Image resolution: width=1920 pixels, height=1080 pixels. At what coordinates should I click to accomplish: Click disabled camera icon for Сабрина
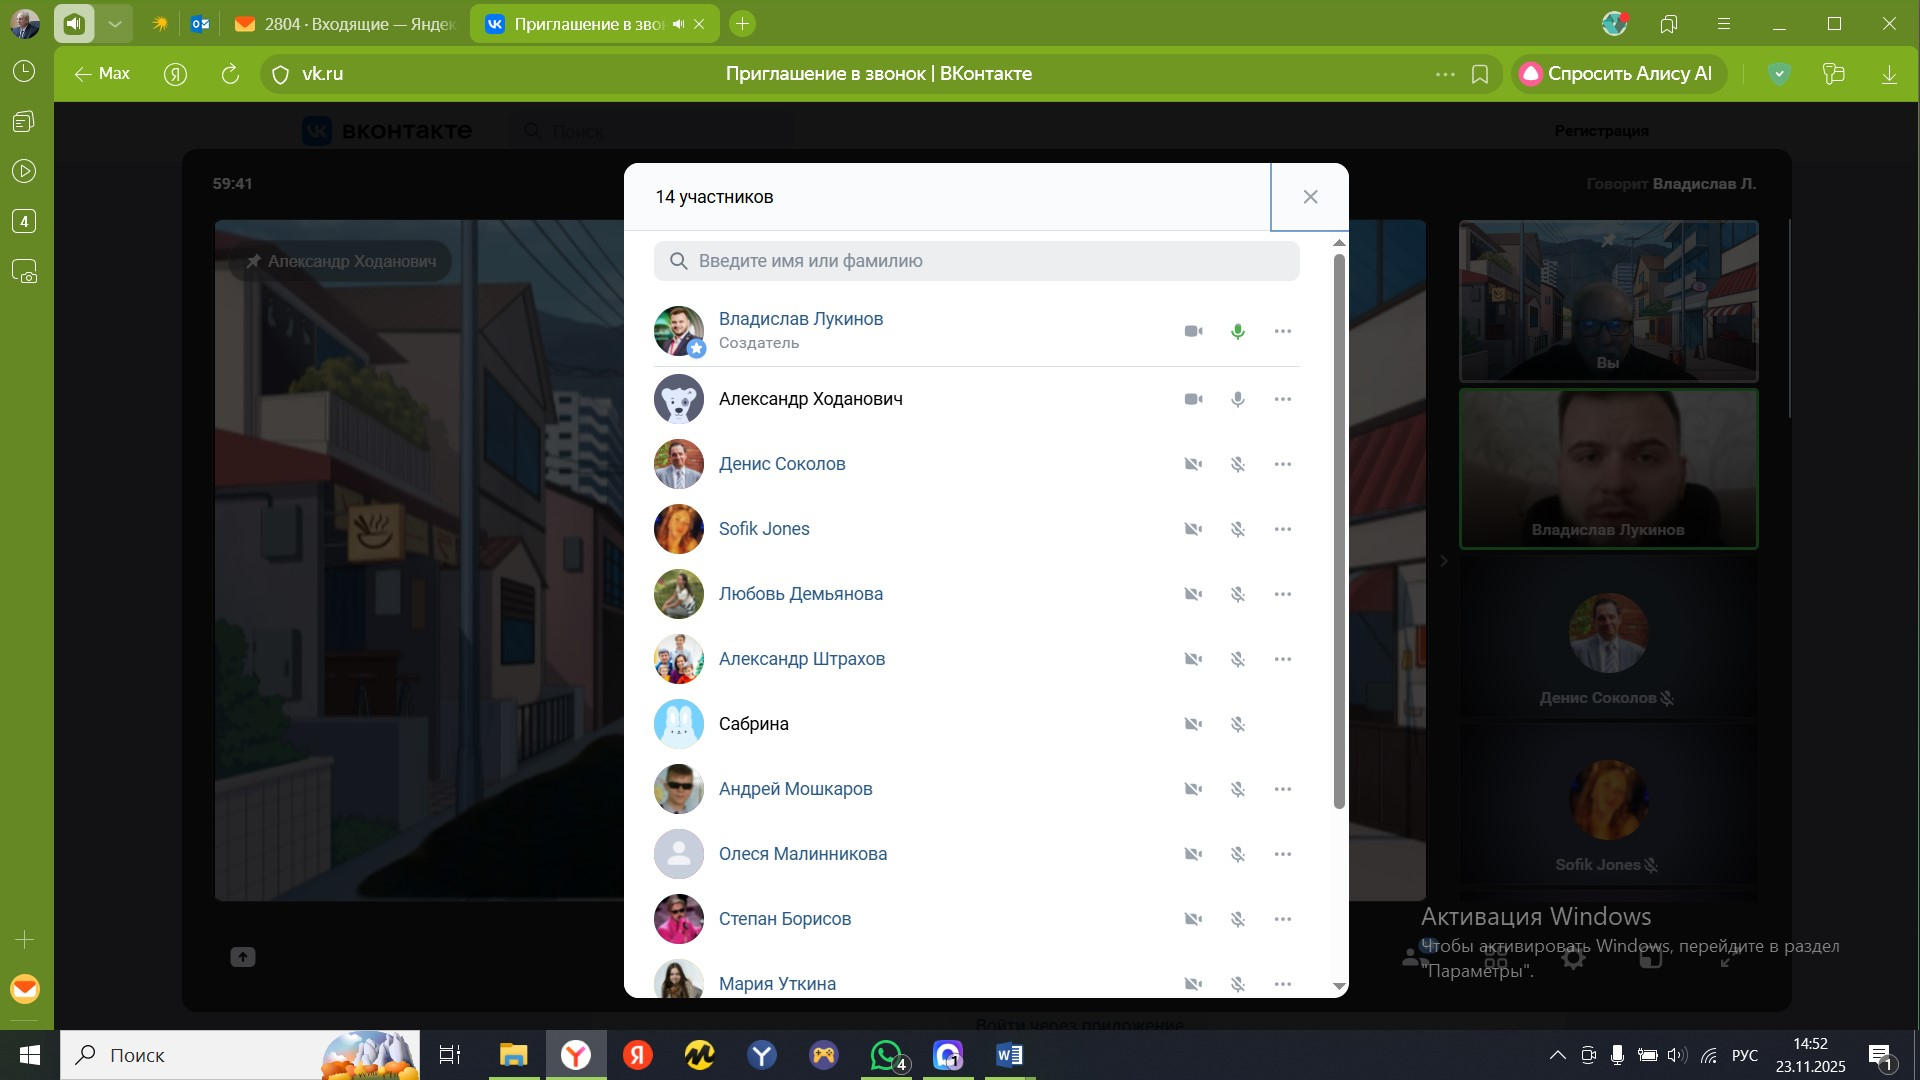click(x=1193, y=724)
